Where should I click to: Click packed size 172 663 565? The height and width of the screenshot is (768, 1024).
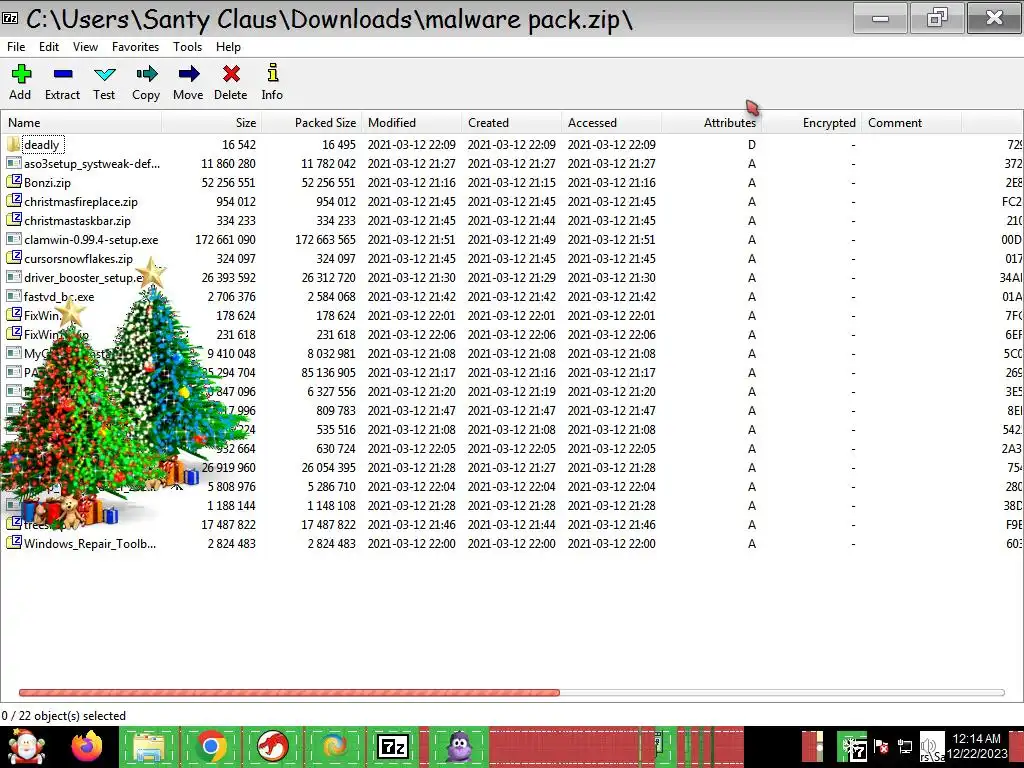pyautogui.click(x=325, y=240)
